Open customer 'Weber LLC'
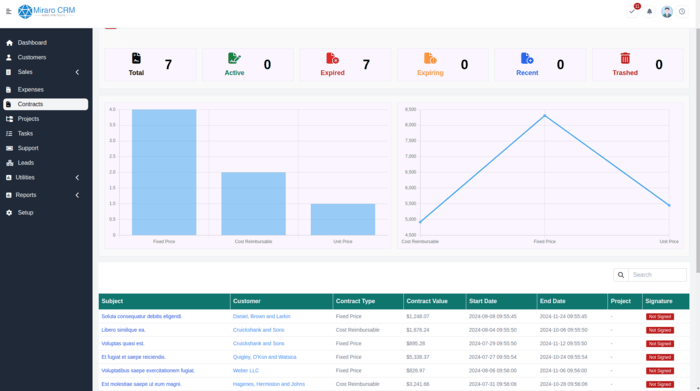Screen dimensions: 700x391 pyautogui.click(x=246, y=370)
